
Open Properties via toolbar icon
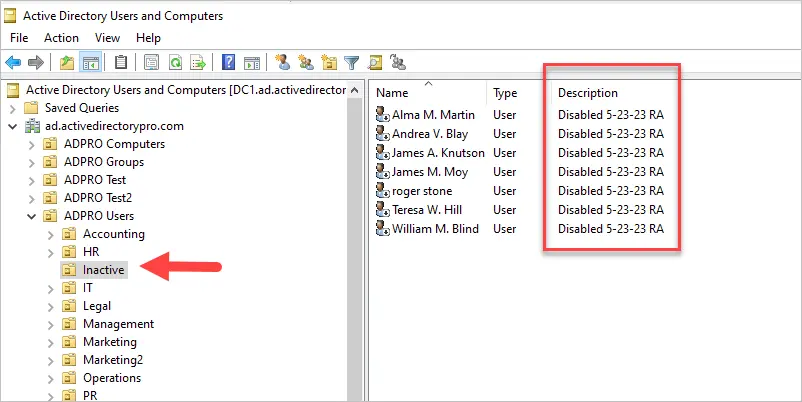[151, 62]
